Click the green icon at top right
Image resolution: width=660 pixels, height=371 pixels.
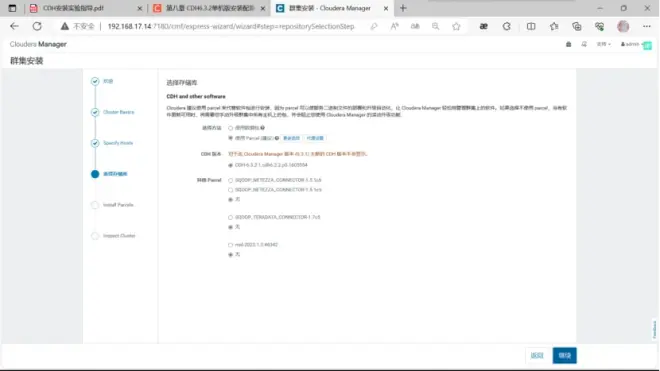click(x=647, y=45)
